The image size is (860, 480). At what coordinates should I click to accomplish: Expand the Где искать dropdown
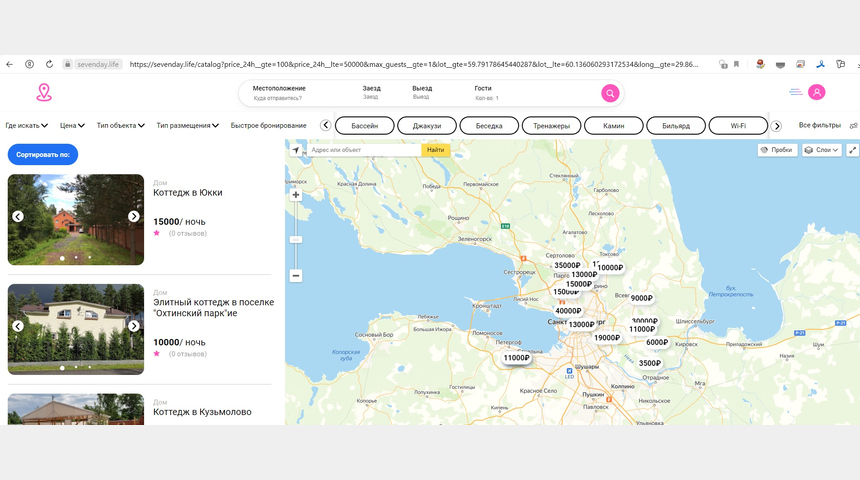tap(26, 126)
